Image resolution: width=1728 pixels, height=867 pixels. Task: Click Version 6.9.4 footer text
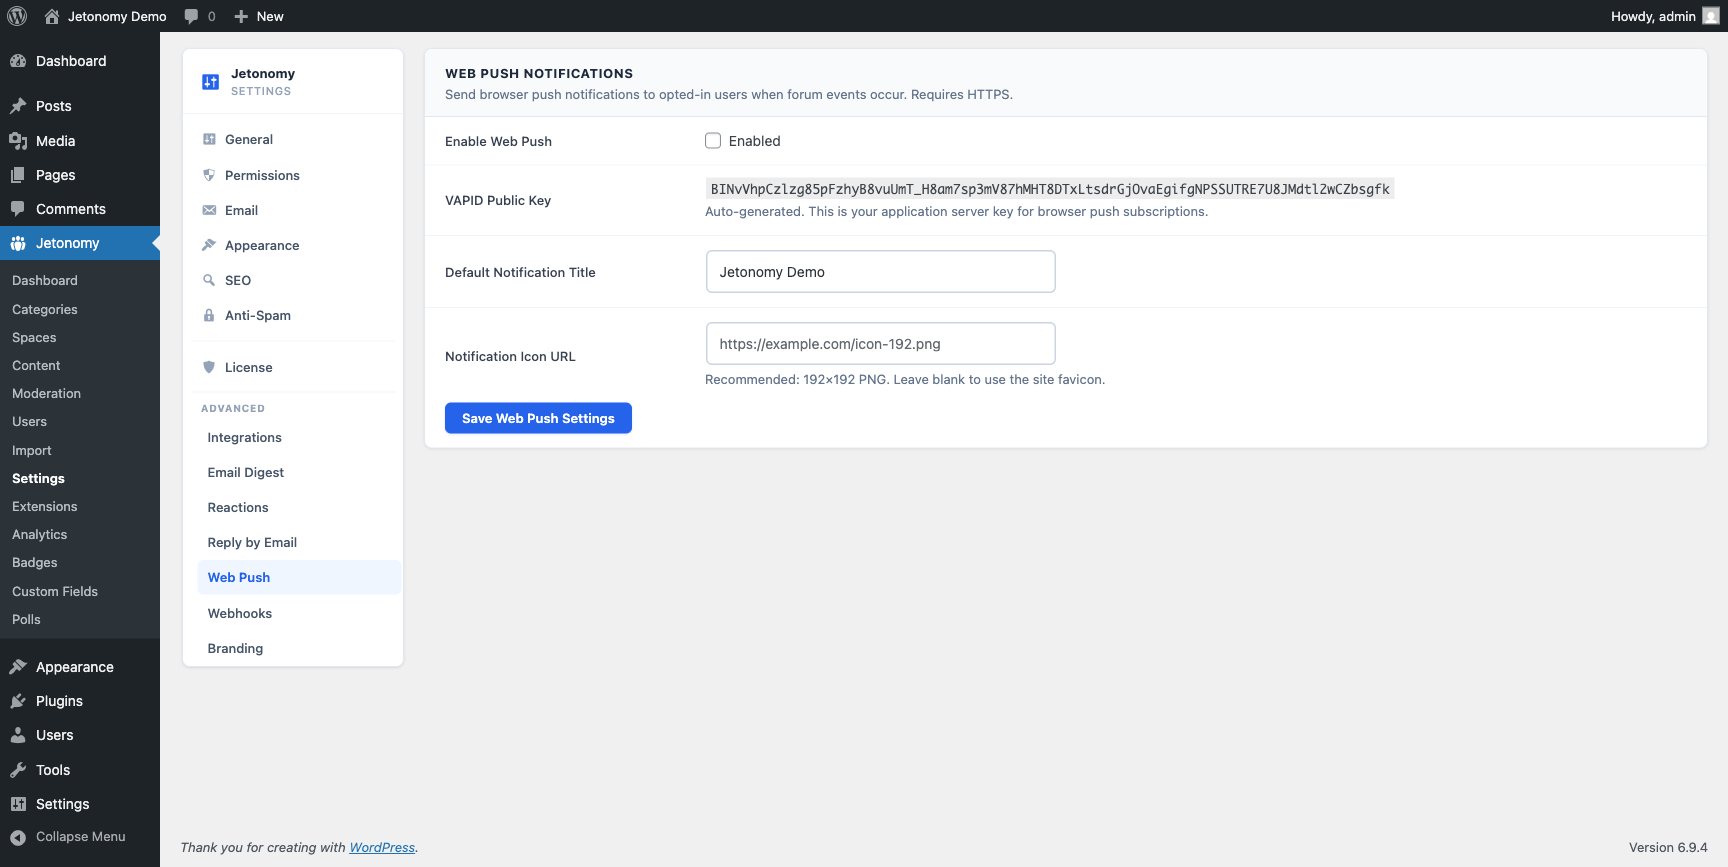pyautogui.click(x=1668, y=847)
